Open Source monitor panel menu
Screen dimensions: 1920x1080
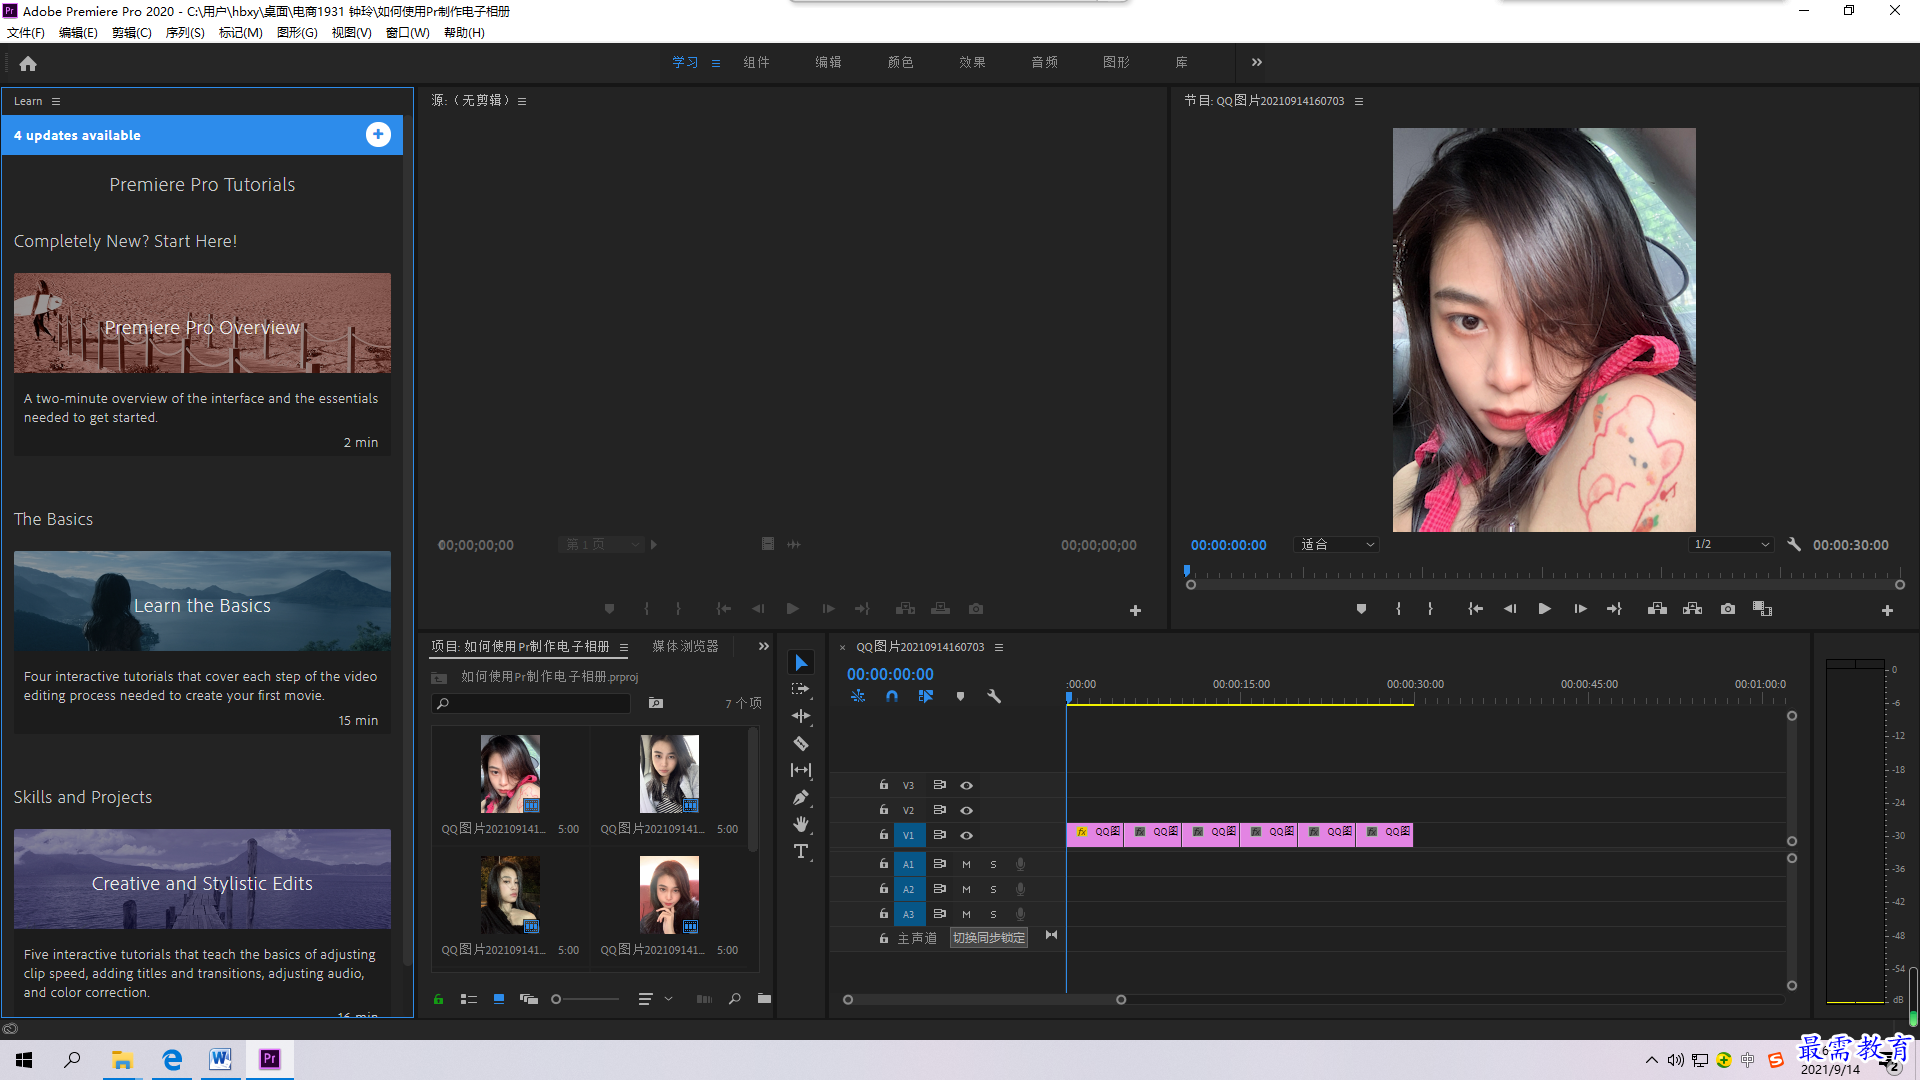click(x=522, y=101)
